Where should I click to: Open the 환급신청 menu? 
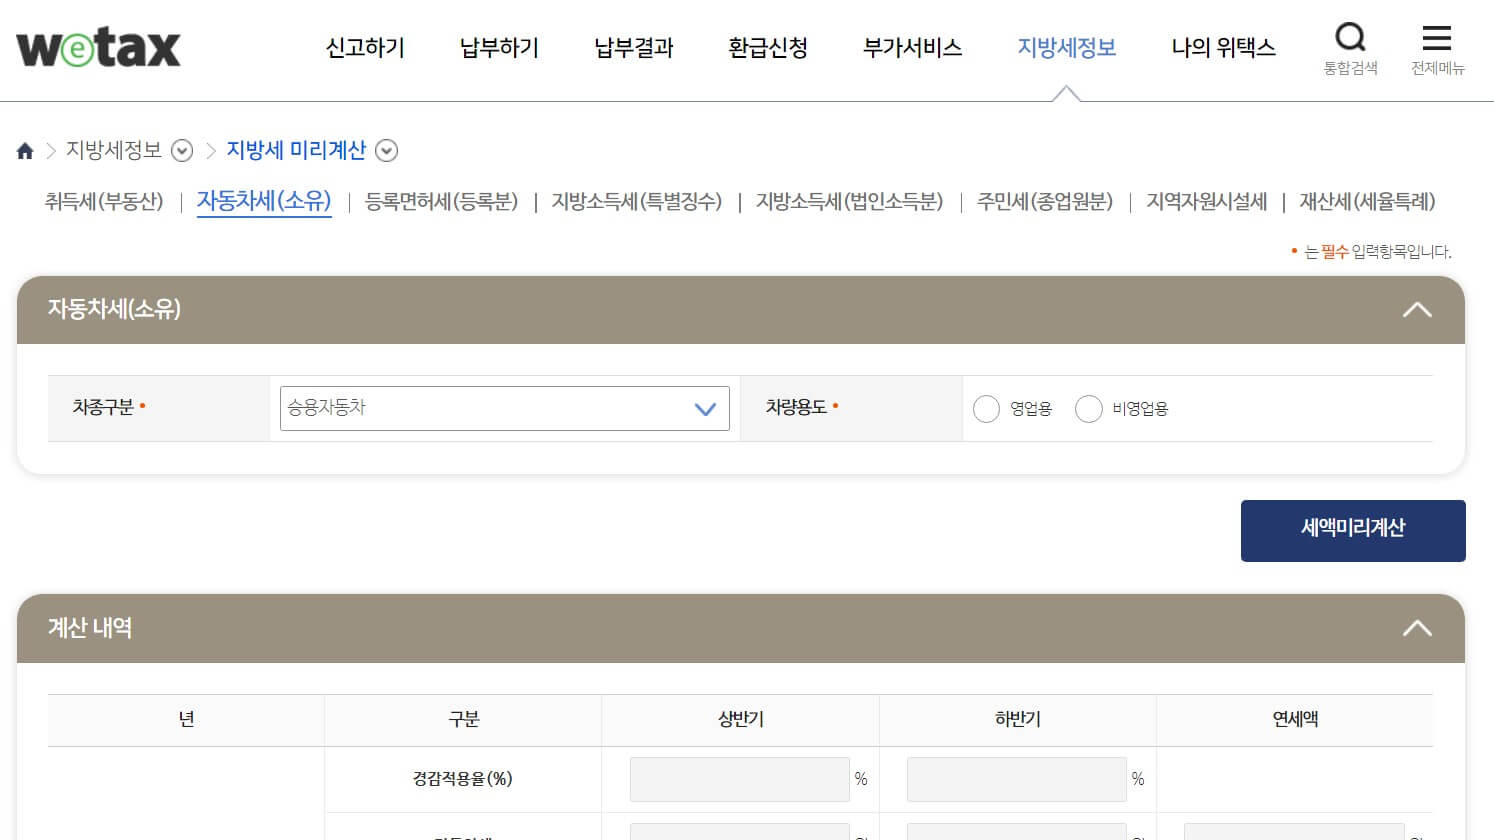[768, 47]
